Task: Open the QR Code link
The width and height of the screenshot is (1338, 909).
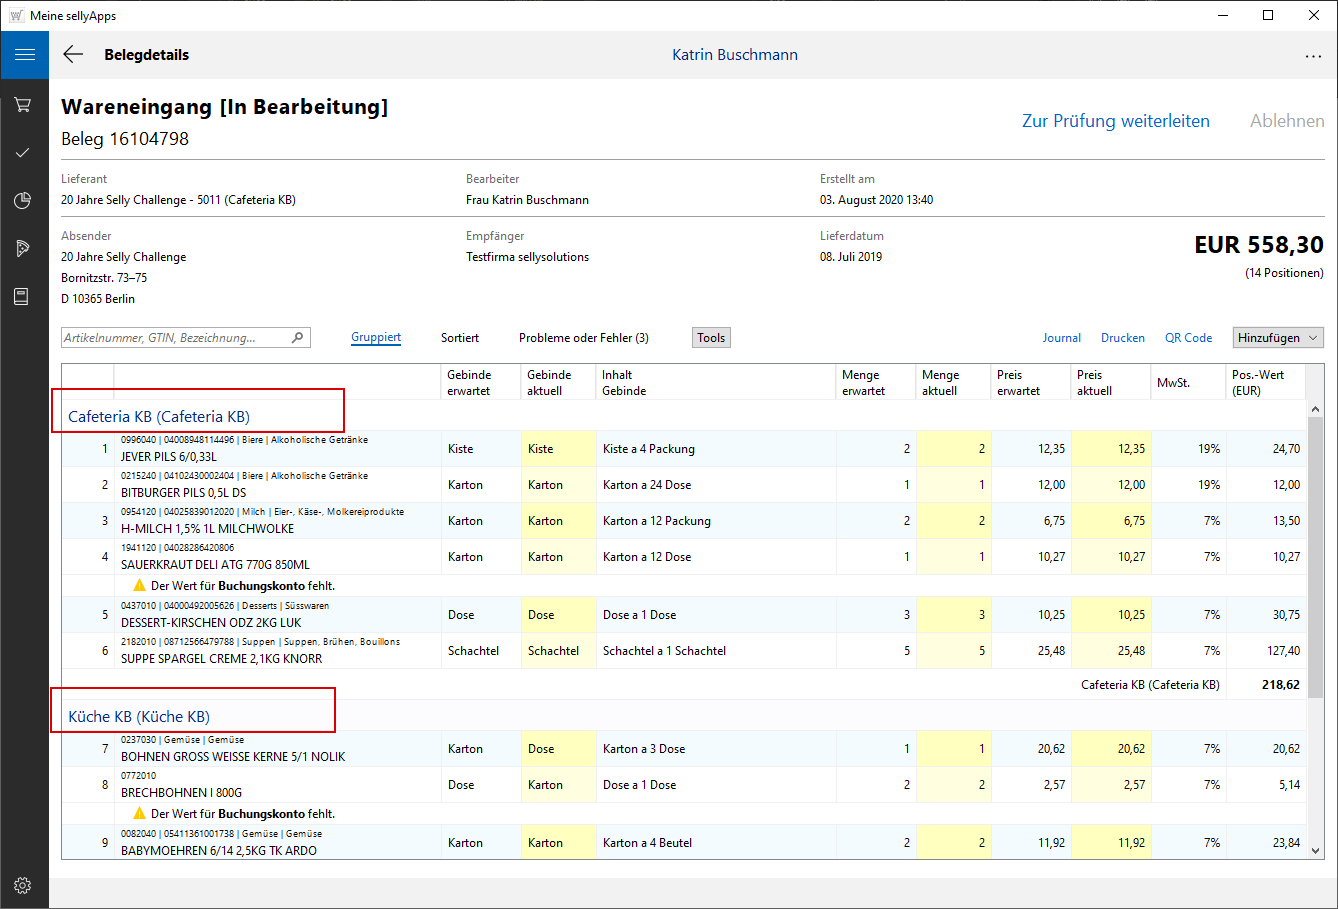Action: [x=1188, y=338]
